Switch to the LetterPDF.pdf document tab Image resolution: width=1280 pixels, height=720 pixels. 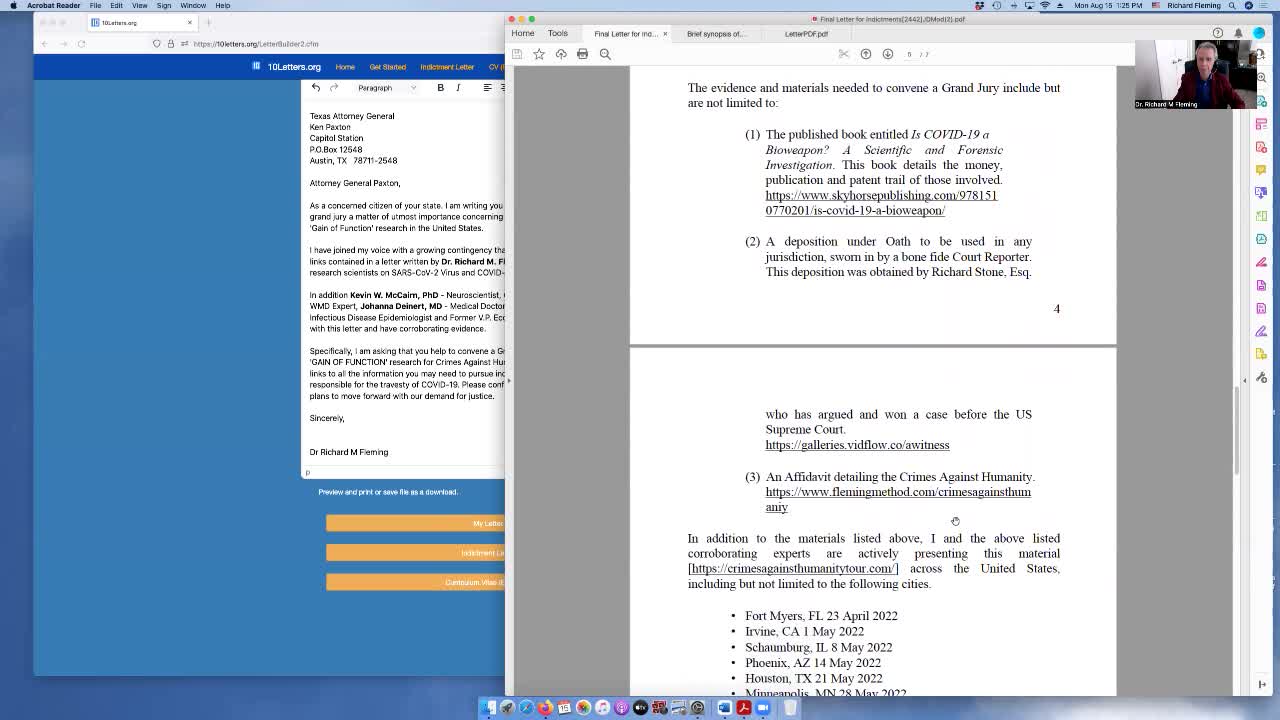[x=806, y=34]
